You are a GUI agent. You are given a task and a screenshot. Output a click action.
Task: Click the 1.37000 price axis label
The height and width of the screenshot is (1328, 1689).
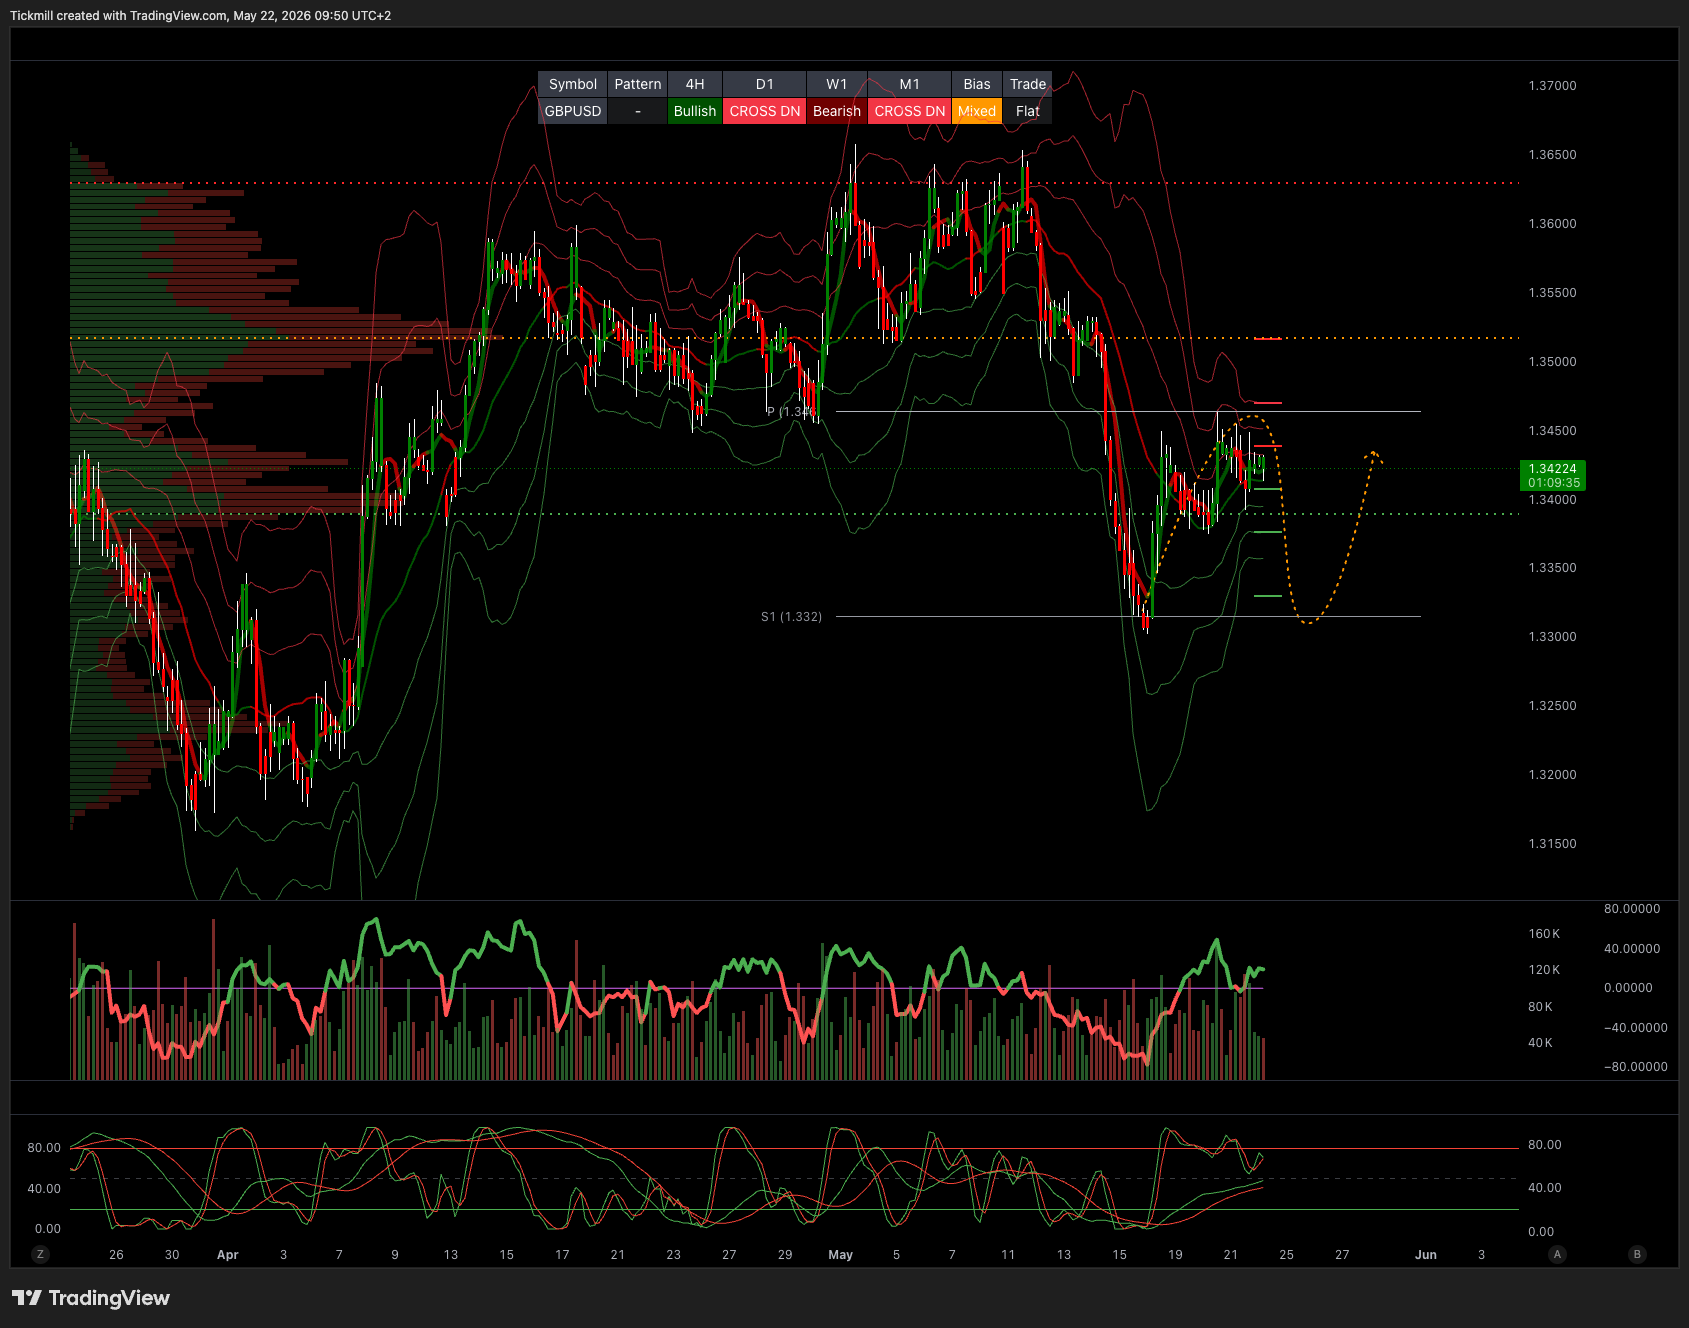click(1552, 86)
